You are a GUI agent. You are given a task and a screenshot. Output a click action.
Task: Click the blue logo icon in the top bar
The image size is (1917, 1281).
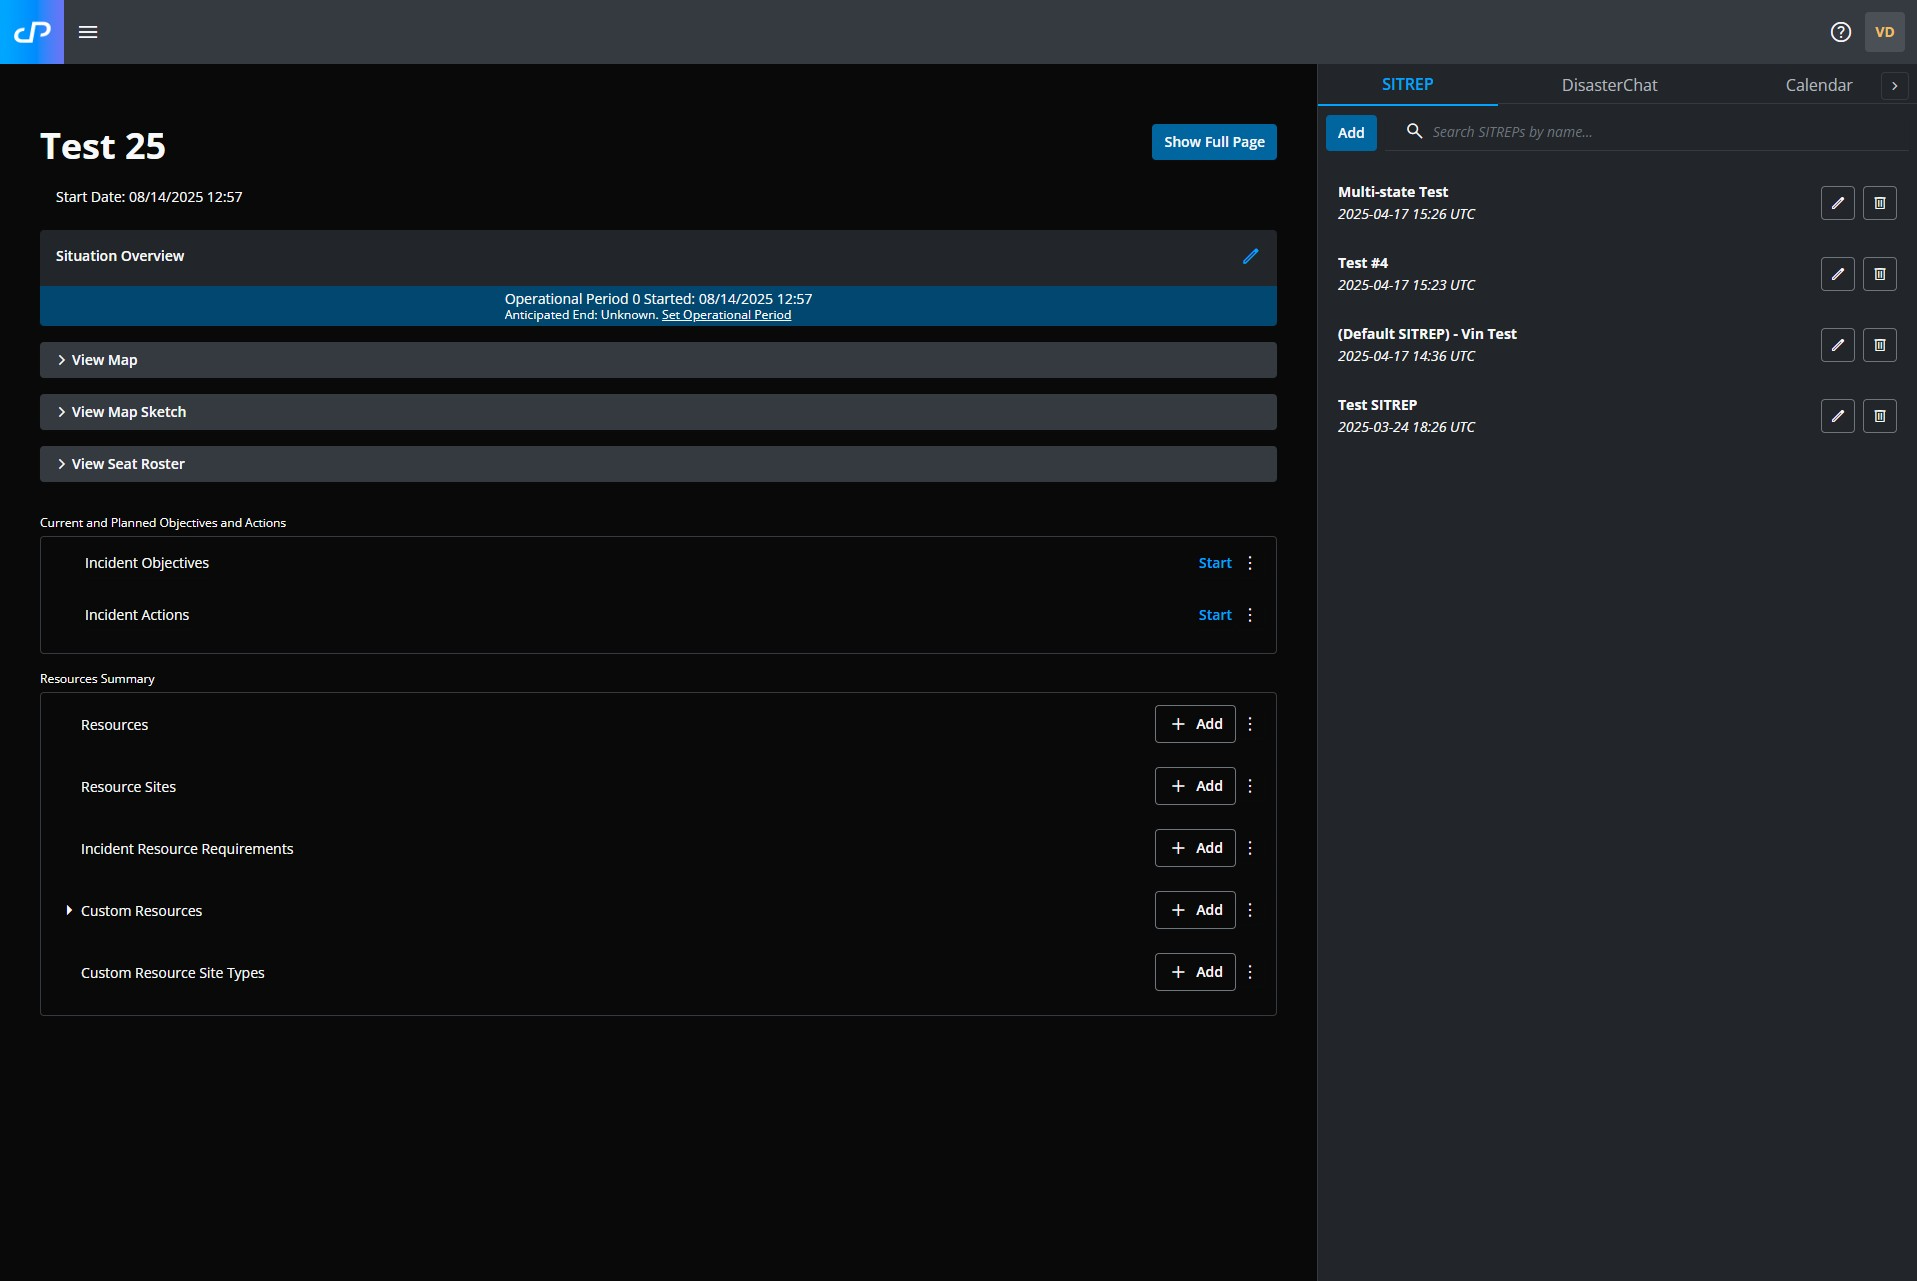click(32, 32)
